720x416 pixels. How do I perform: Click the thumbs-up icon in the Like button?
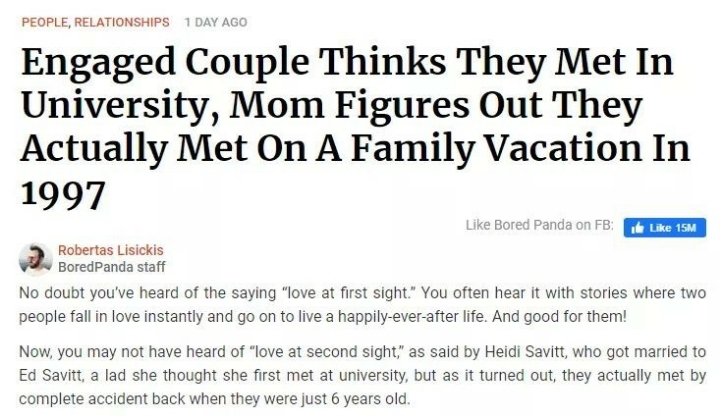click(x=635, y=228)
